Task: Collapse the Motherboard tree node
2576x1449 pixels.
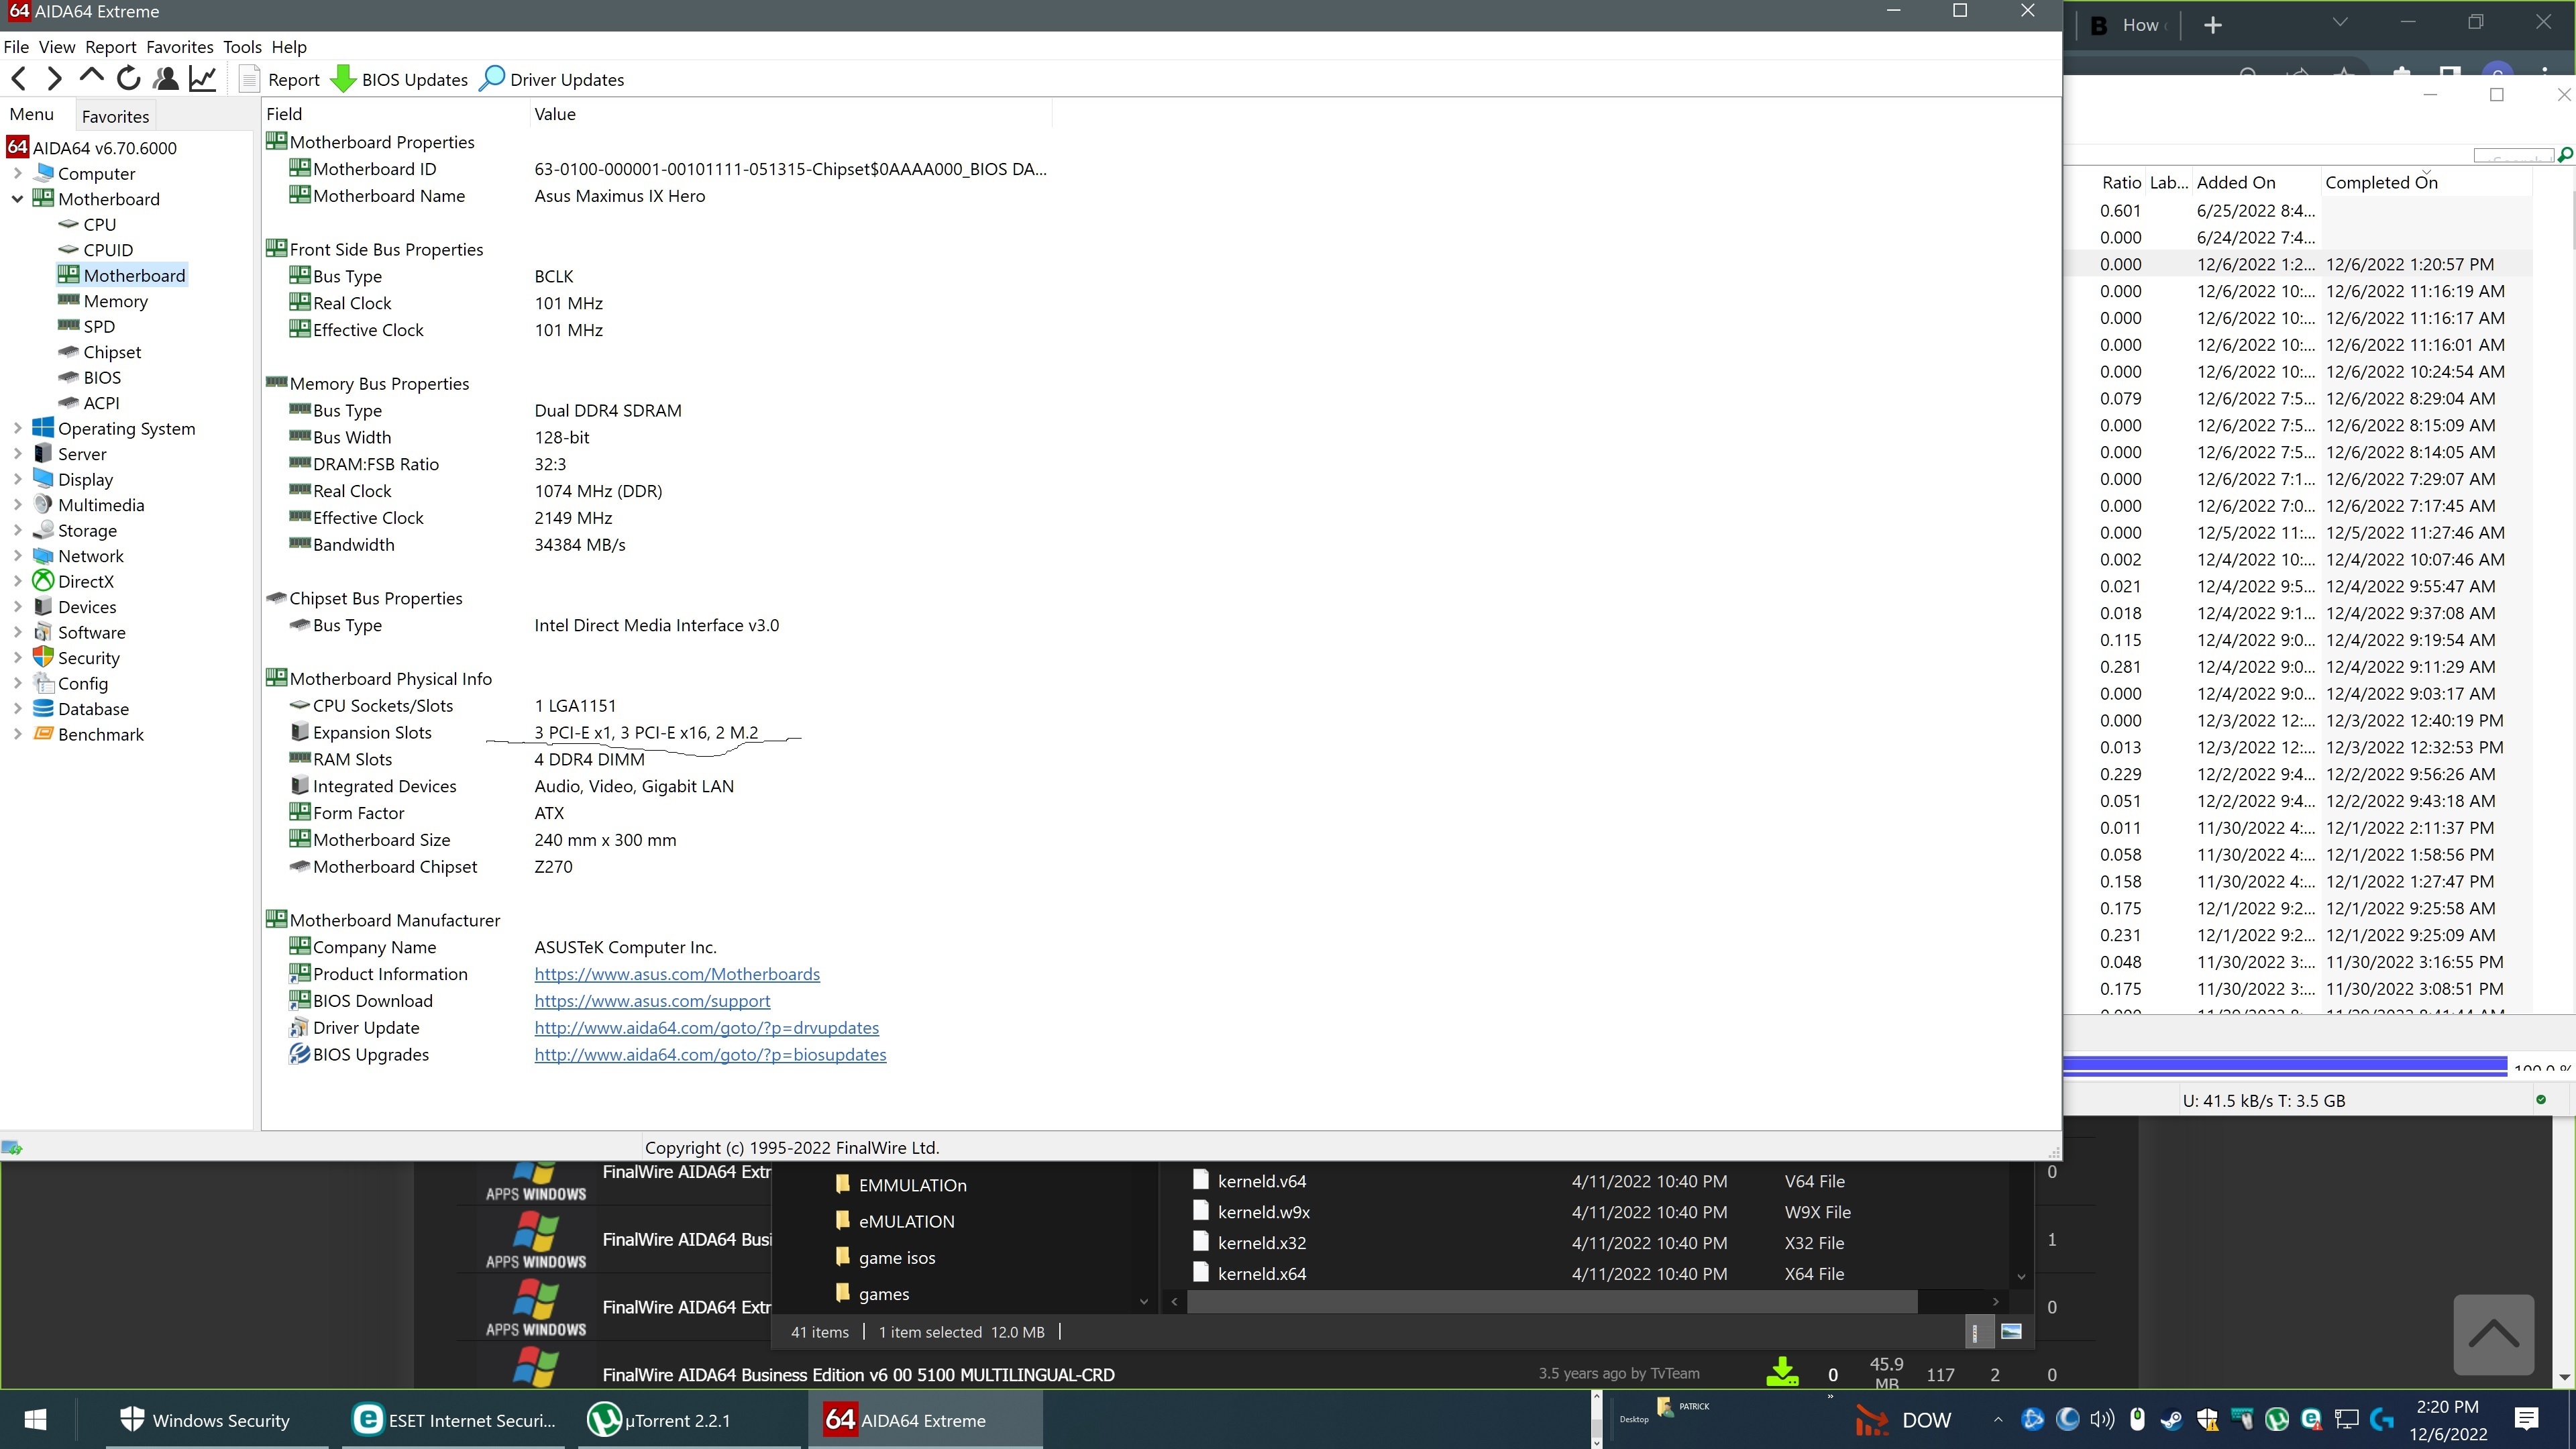Action: (17, 199)
